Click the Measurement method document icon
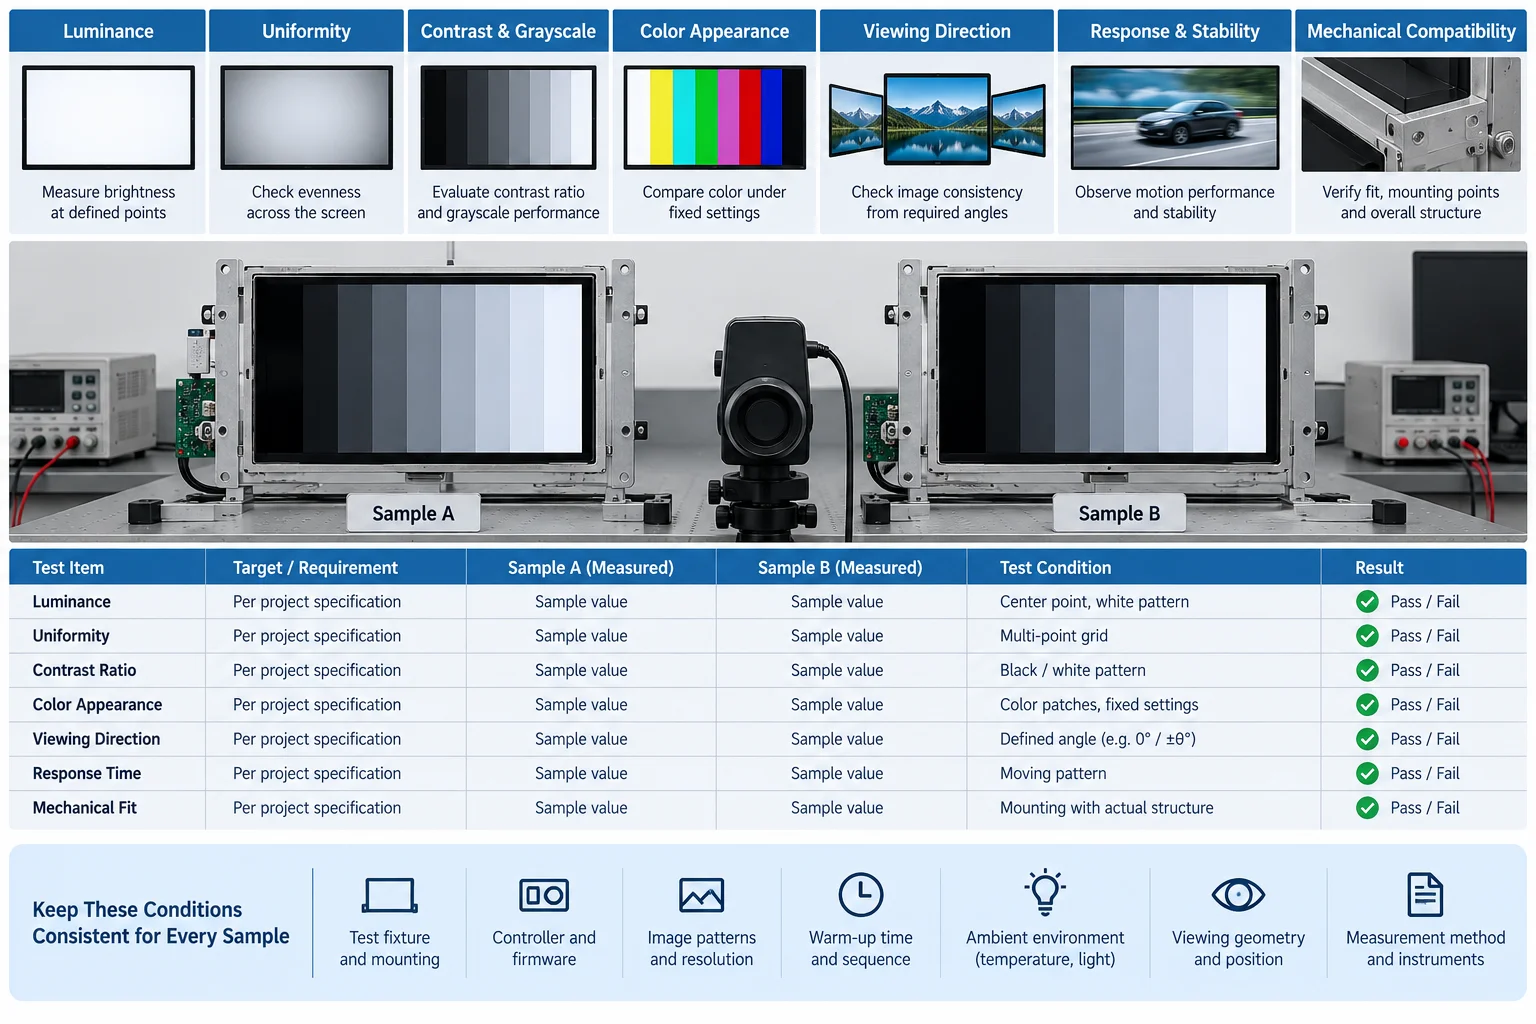Screen dimensions: 1536x1024 [x=1425, y=894]
